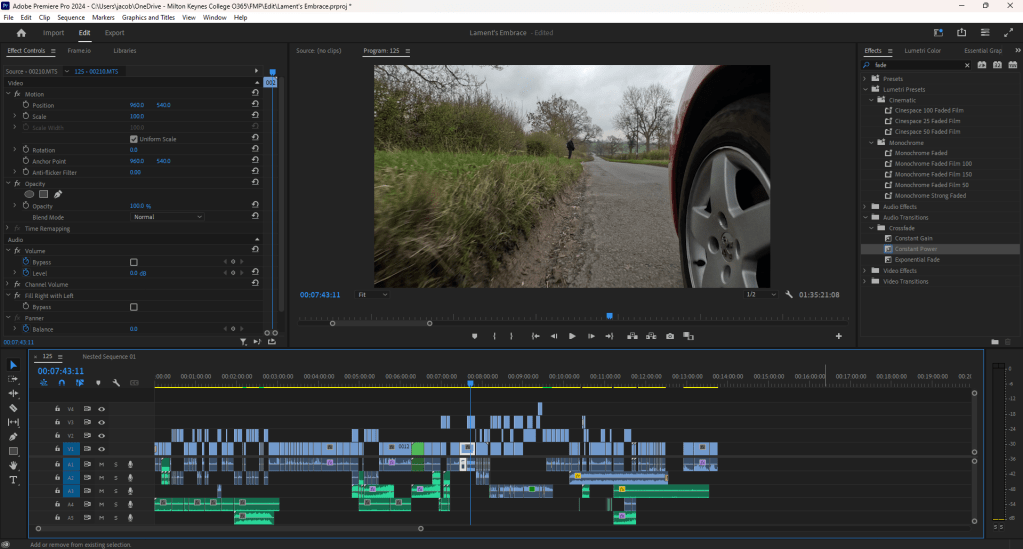Toggle timeline Snap magnet icon
This screenshot has height=549, width=1023.
tap(62, 382)
